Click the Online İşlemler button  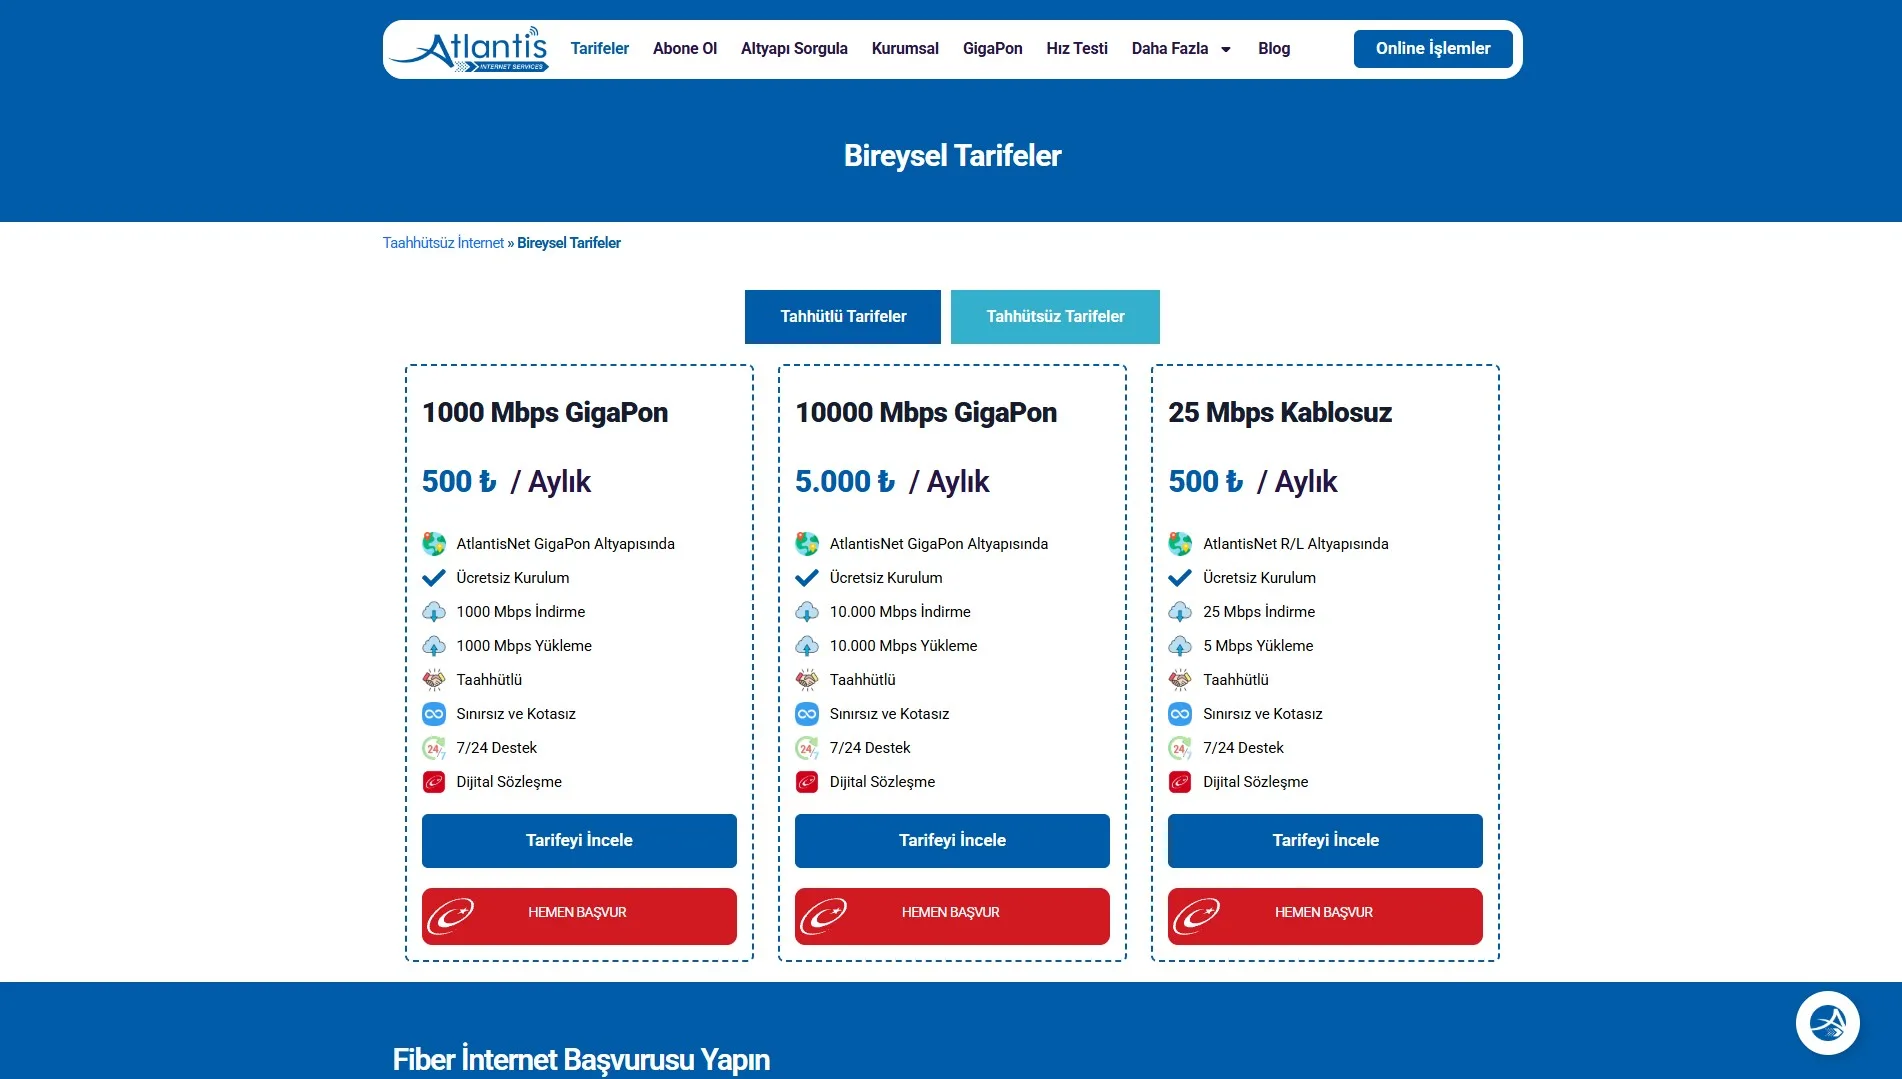(1433, 49)
